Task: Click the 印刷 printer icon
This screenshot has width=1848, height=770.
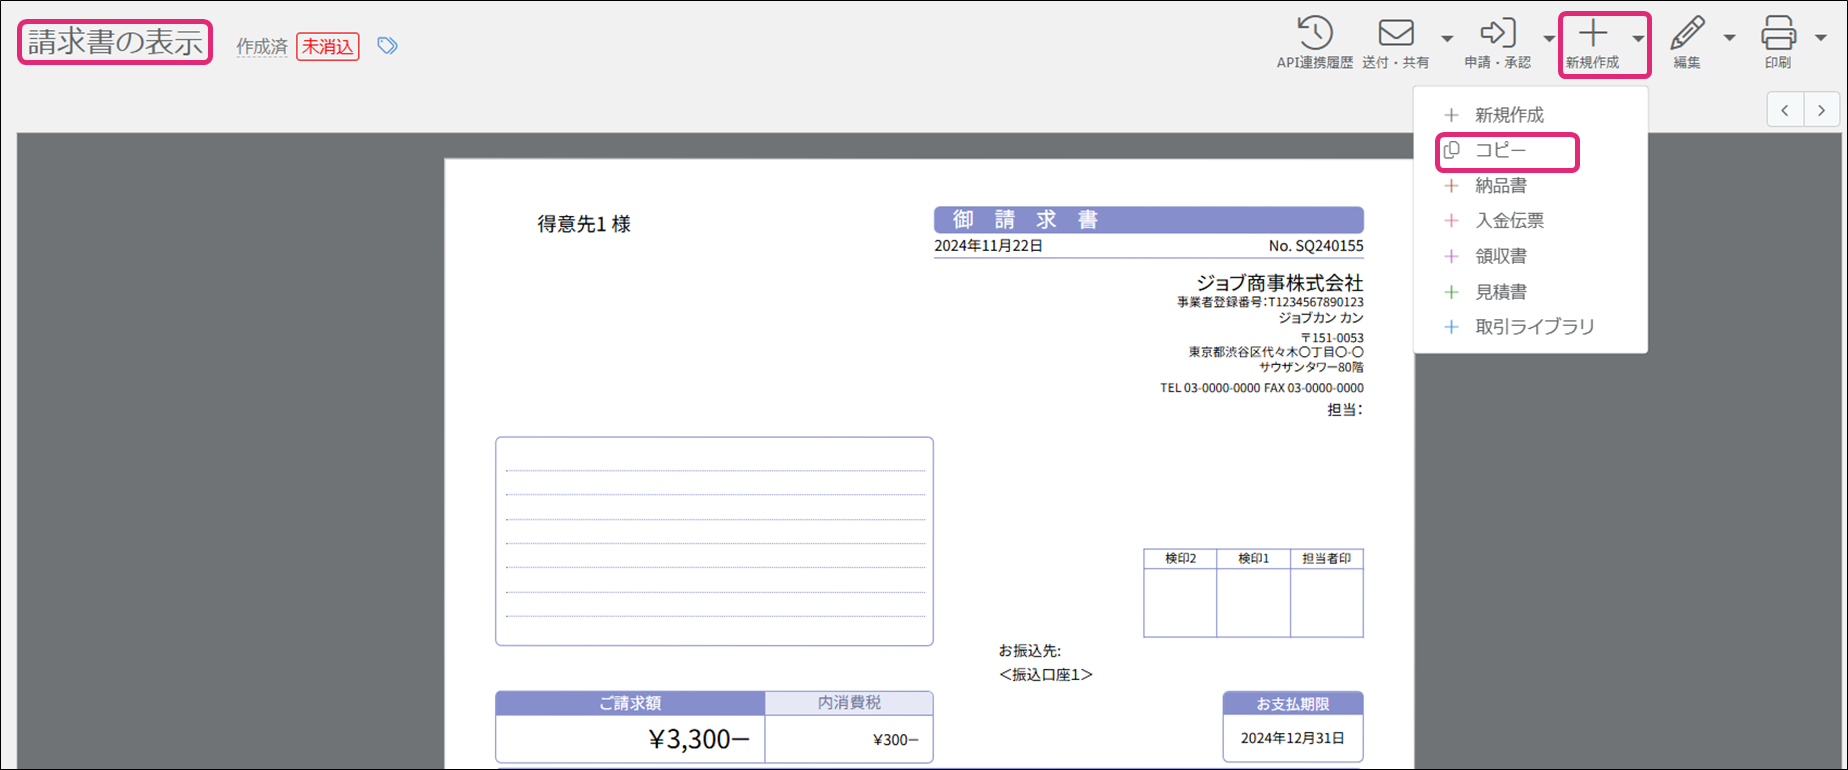Action: [x=1778, y=34]
